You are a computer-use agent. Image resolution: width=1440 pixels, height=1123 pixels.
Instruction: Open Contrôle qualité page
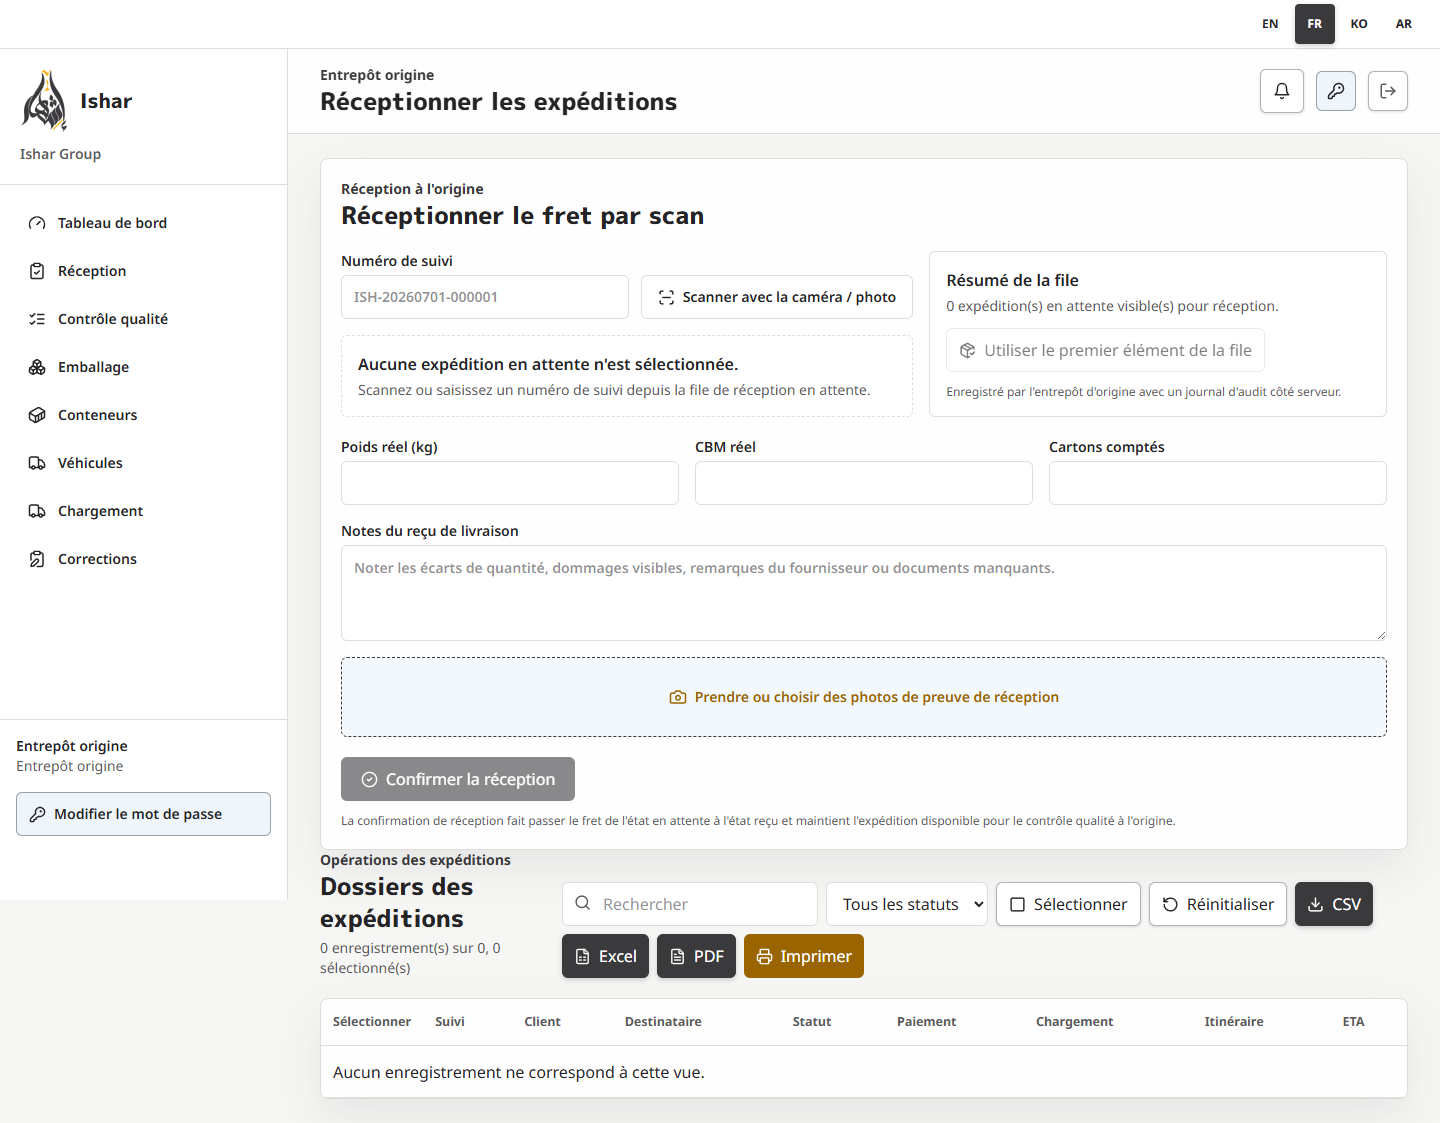point(143,319)
